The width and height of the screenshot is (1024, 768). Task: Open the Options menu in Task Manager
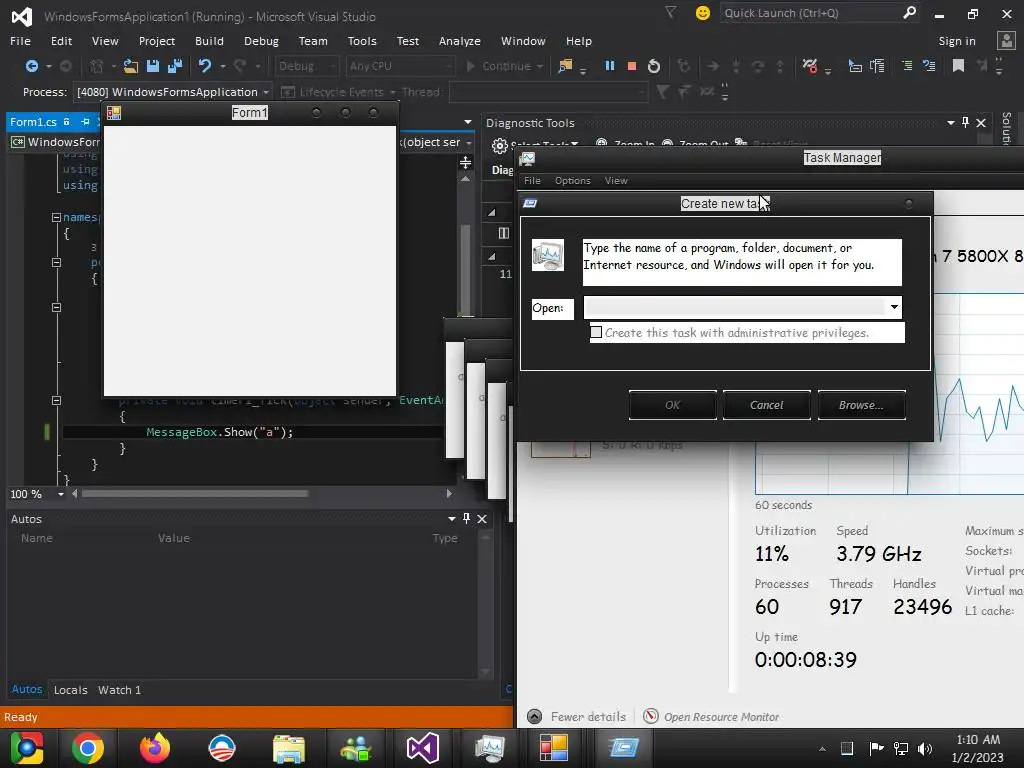point(573,181)
